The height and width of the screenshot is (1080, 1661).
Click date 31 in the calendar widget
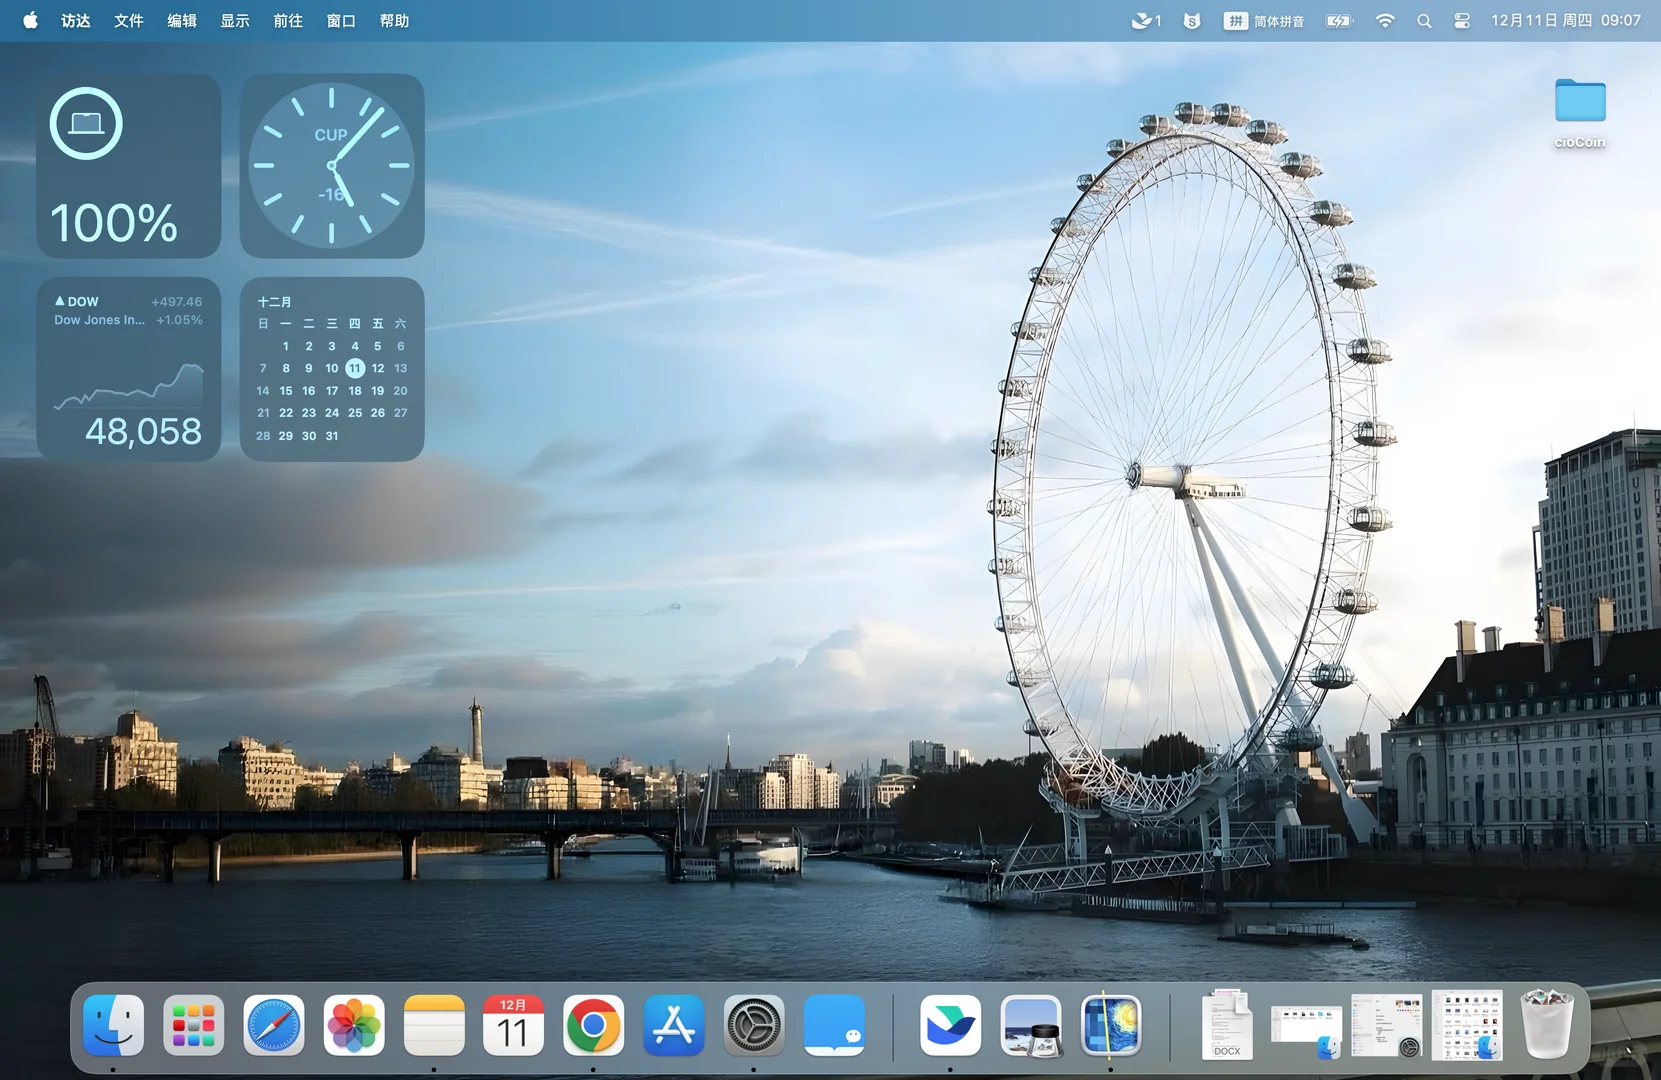[332, 436]
